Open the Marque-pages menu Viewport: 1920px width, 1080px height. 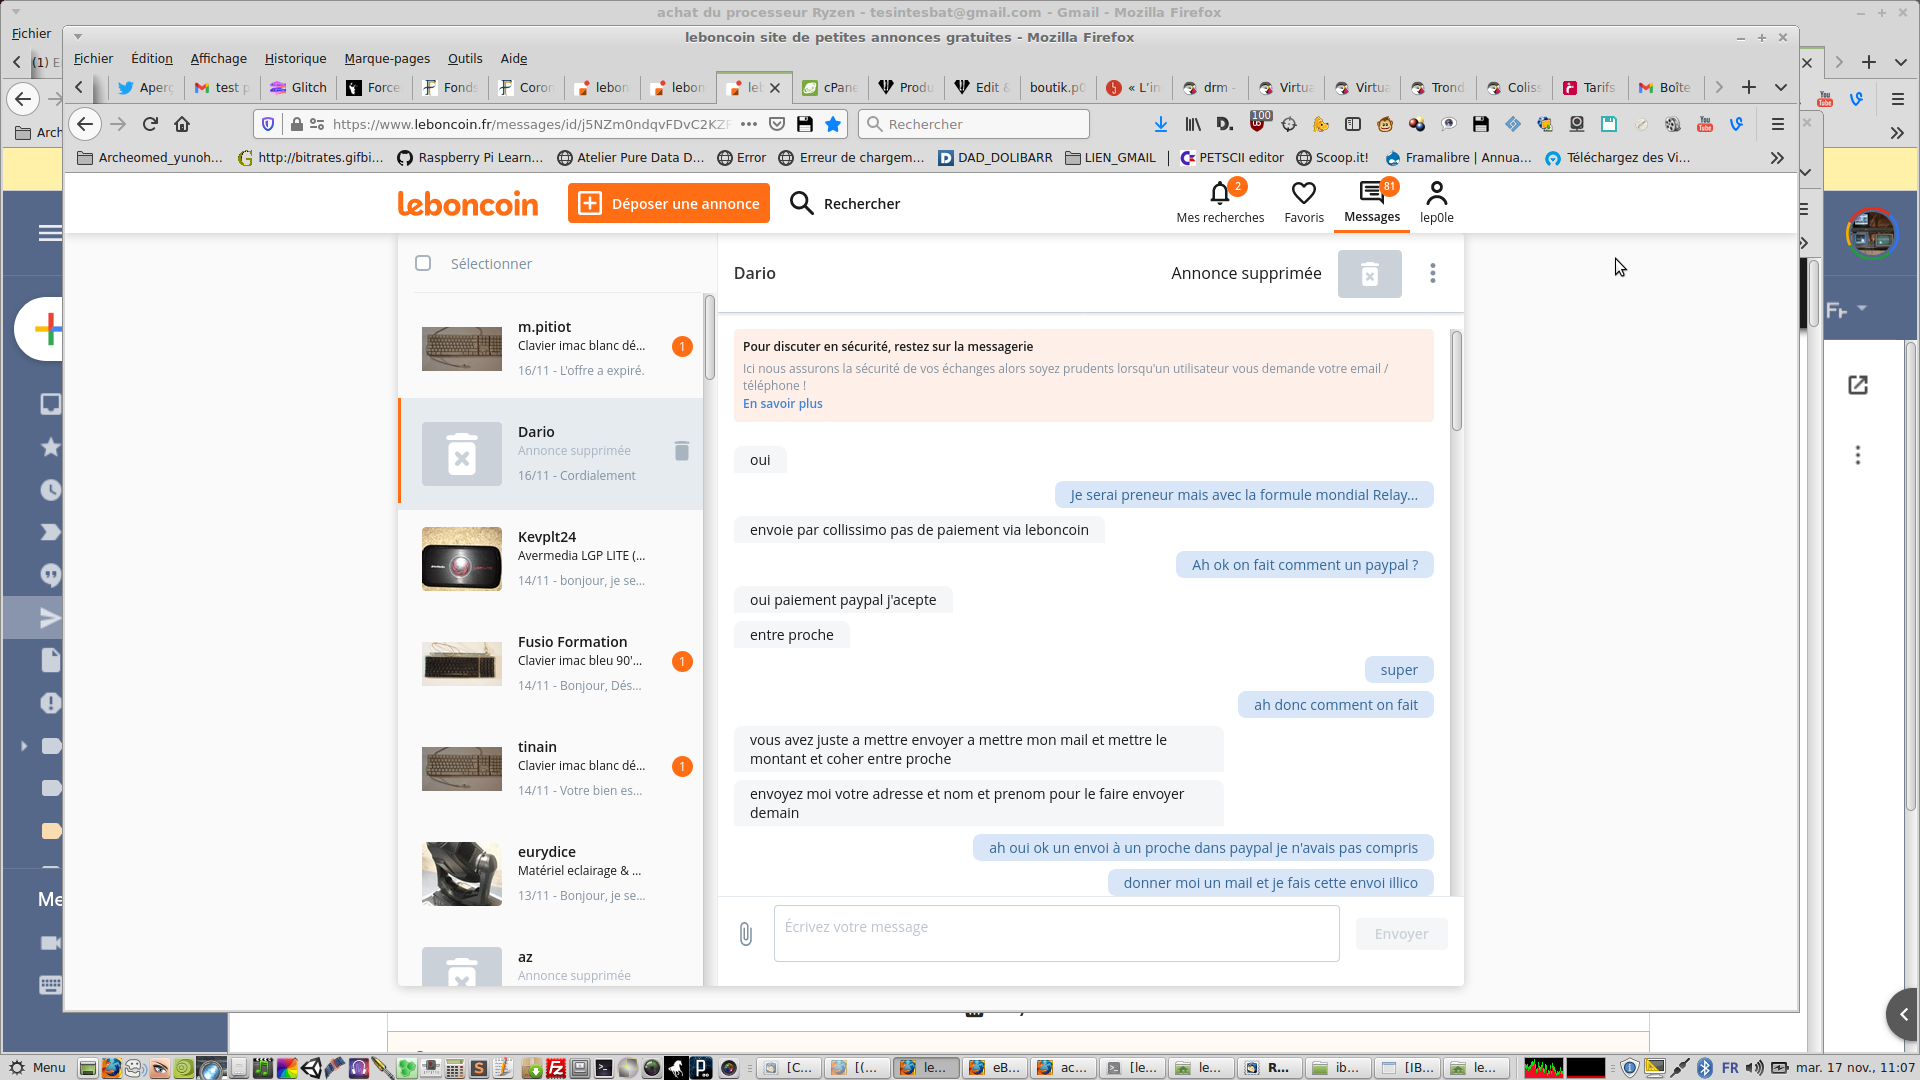(x=387, y=59)
